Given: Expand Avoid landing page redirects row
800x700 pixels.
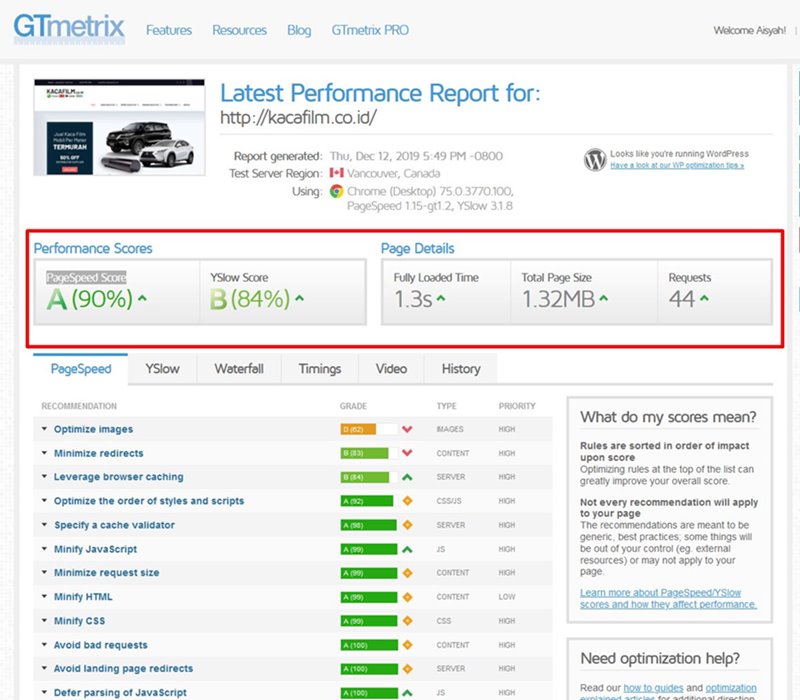Looking at the screenshot, I should (x=122, y=669).
